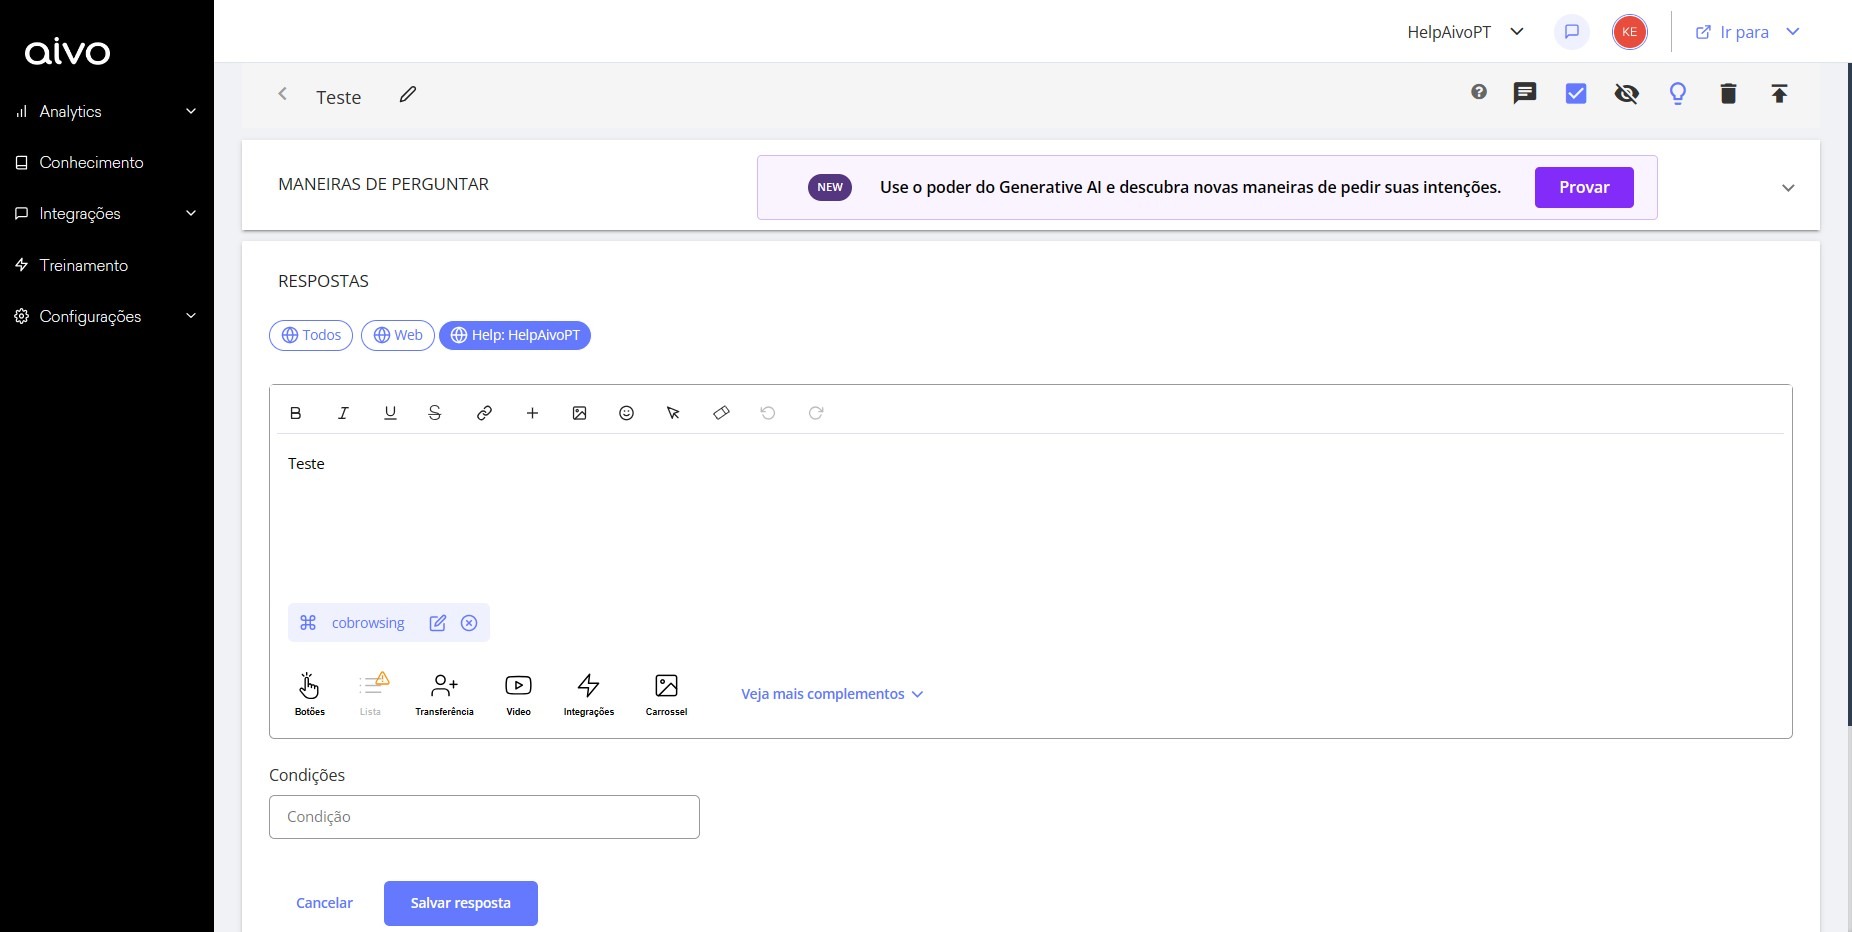
Task: Click the Provar button
Action: click(1584, 187)
